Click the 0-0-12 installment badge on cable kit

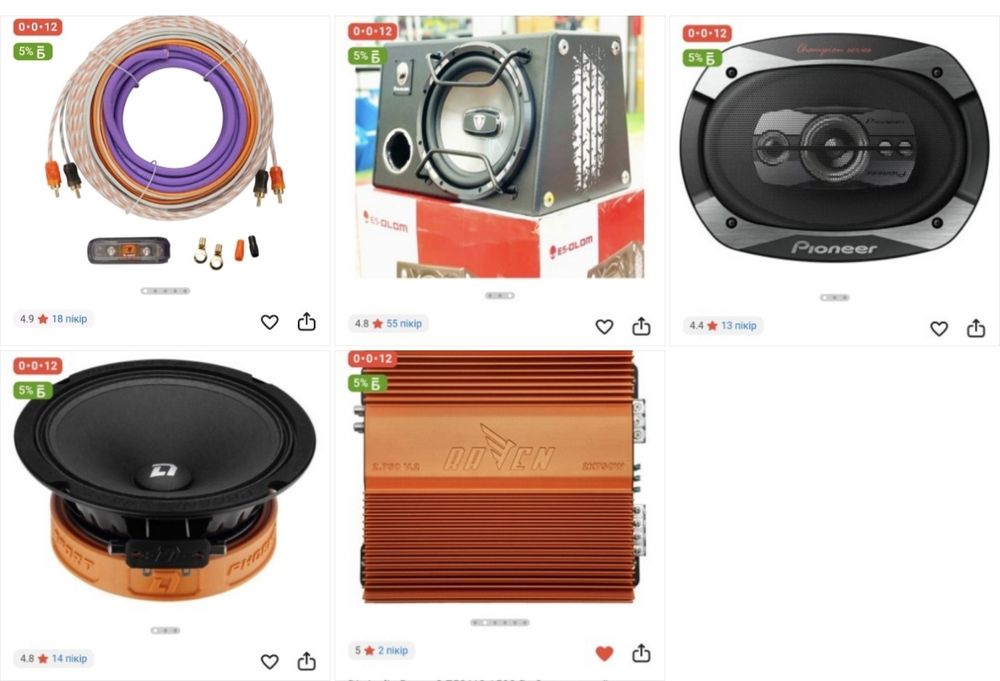pyautogui.click(x=38, y=27)
